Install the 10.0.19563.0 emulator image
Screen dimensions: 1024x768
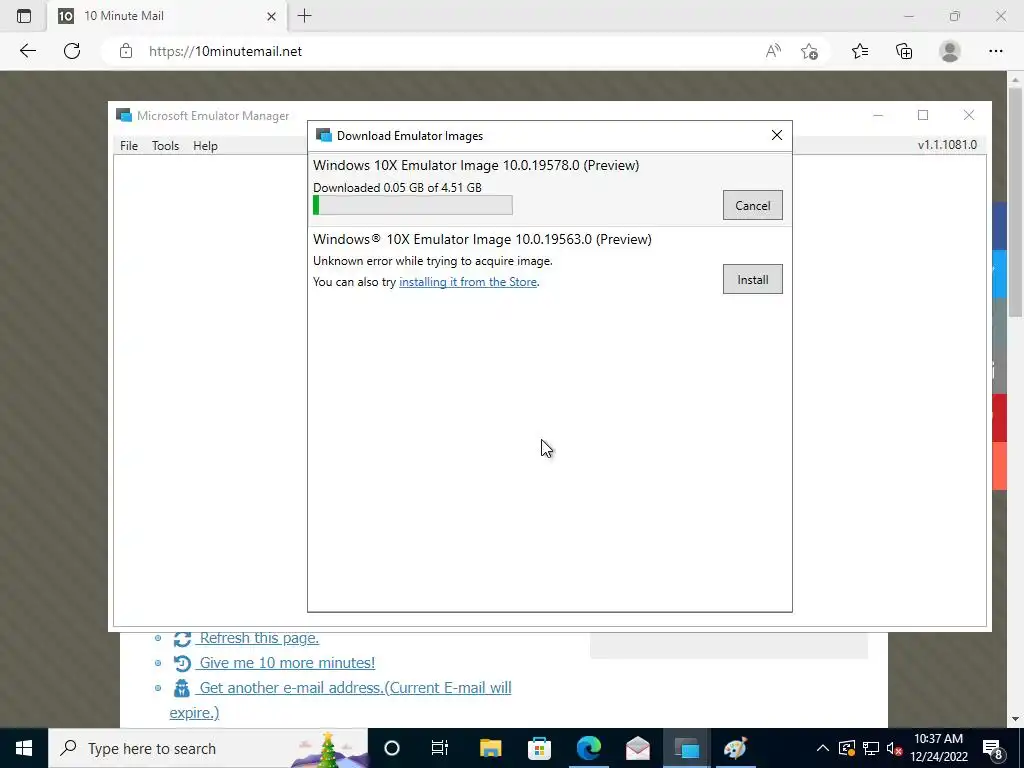tap(752, 280)
